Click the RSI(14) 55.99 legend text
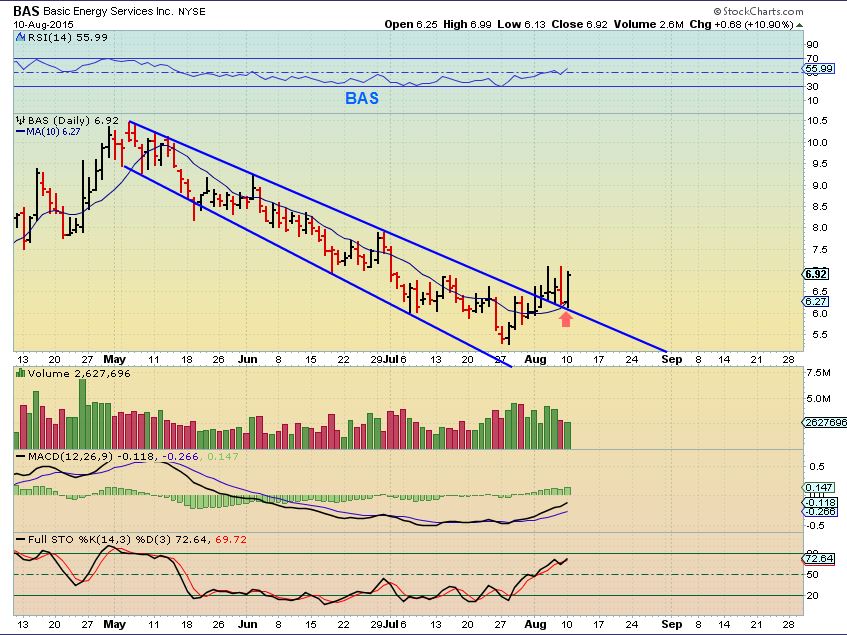Image resolution: width=847 pixels, height=635 pixels. [x=68, y=38]
